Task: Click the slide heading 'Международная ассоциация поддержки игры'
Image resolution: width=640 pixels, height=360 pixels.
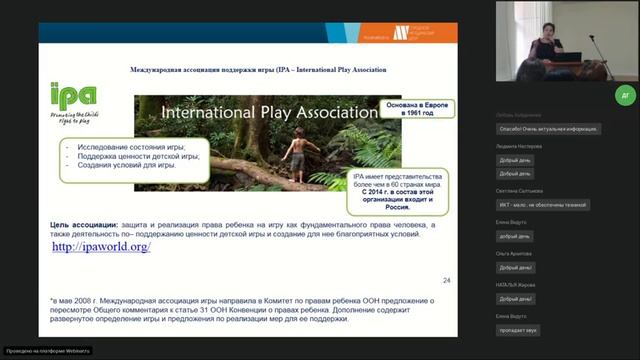Action: [258, 70]
